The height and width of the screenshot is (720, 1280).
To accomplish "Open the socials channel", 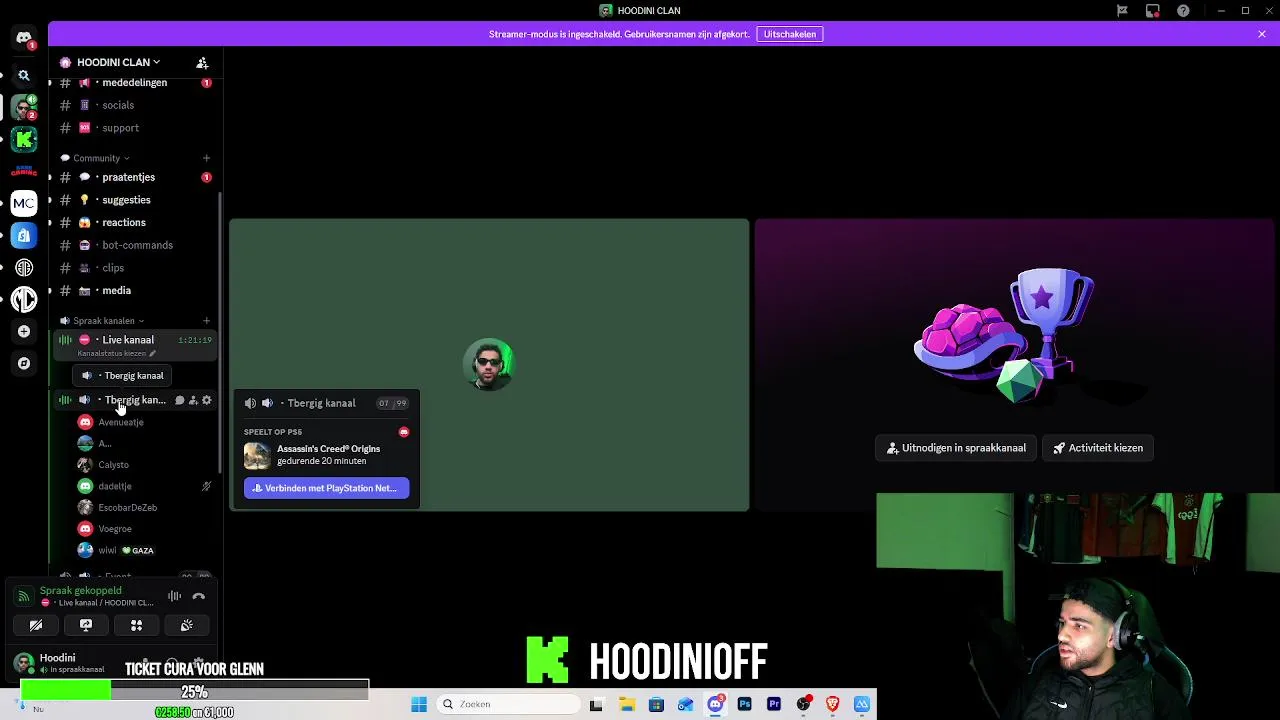I will click(135, 105).
